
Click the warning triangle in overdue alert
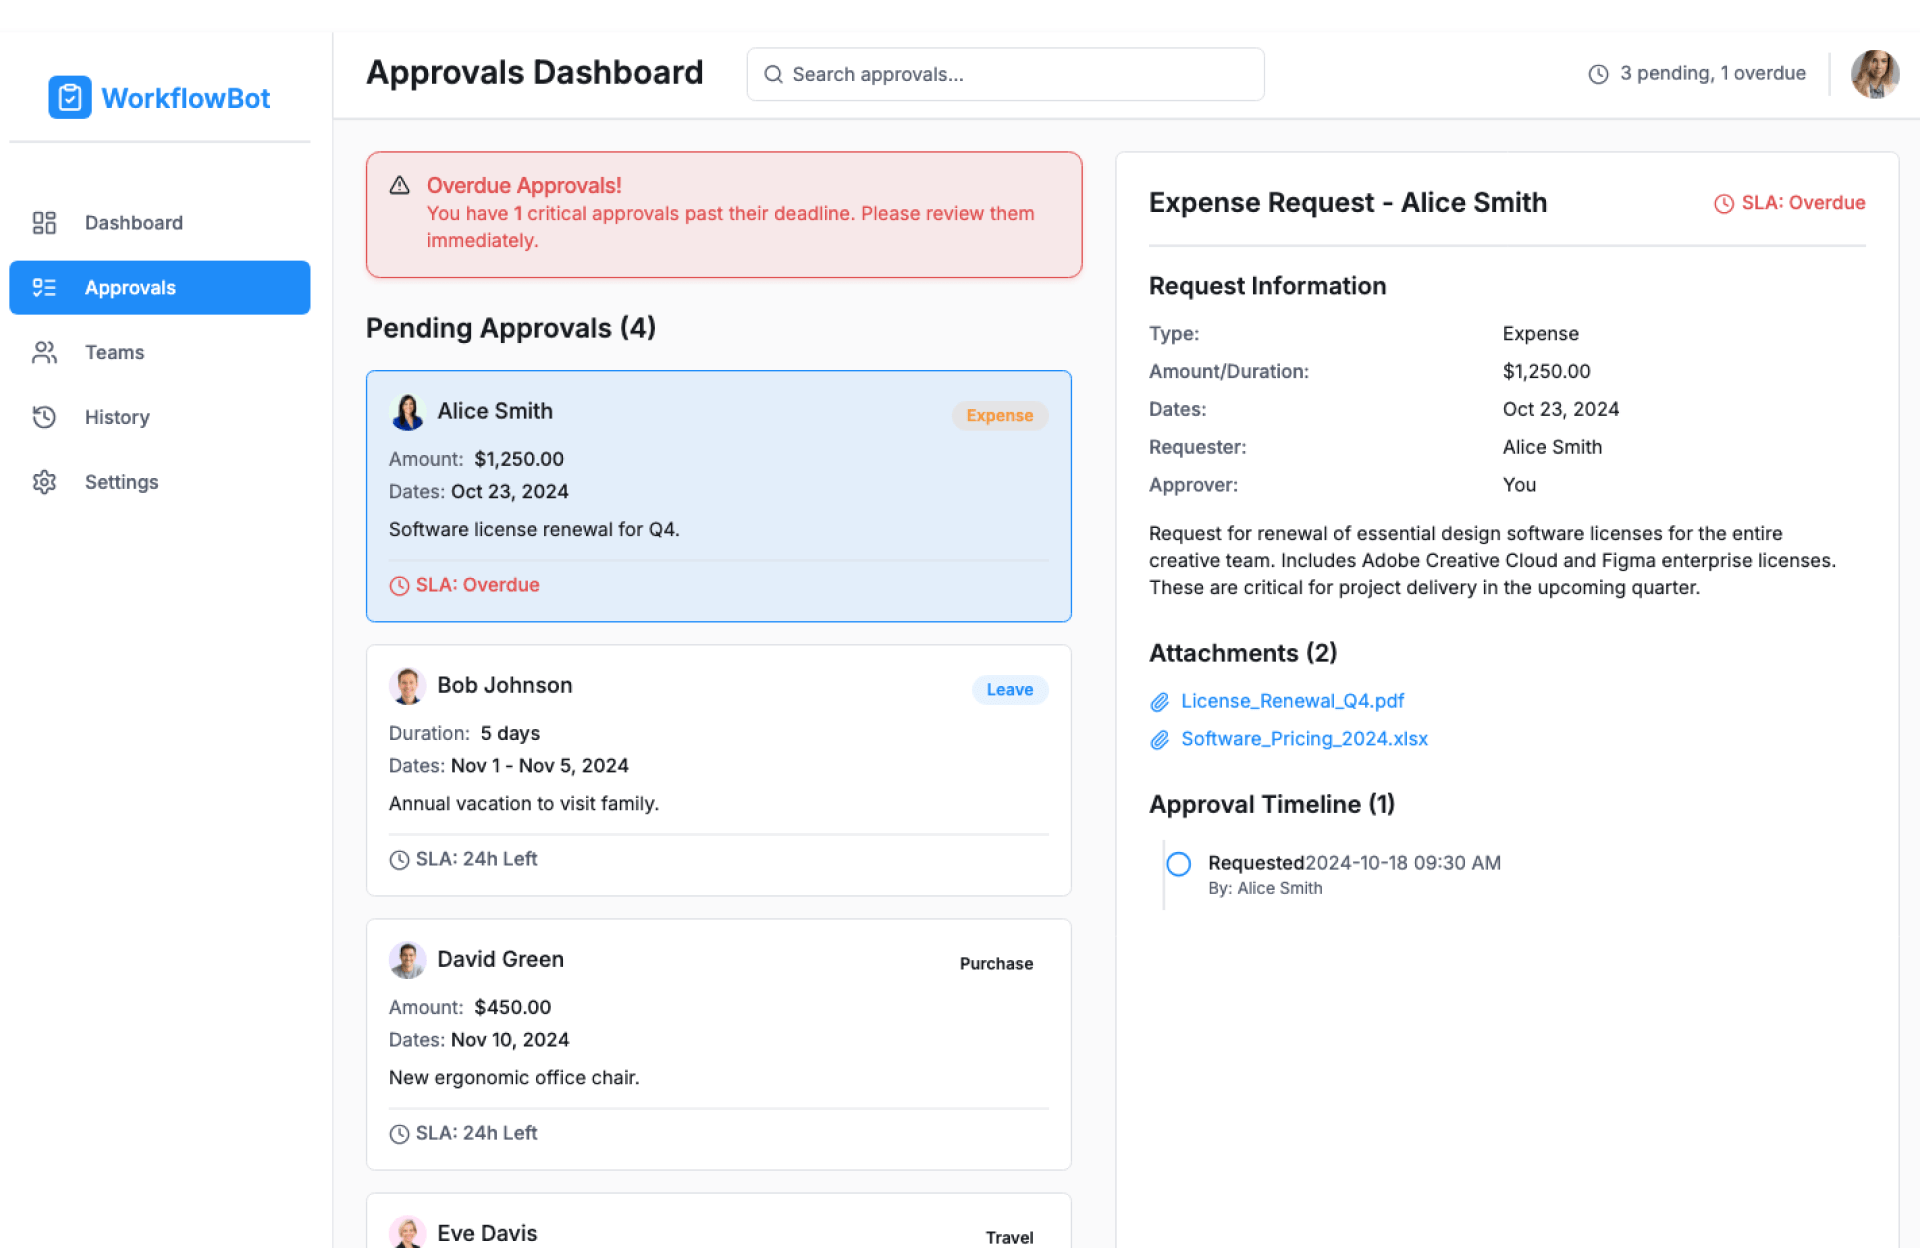[400, 185]
